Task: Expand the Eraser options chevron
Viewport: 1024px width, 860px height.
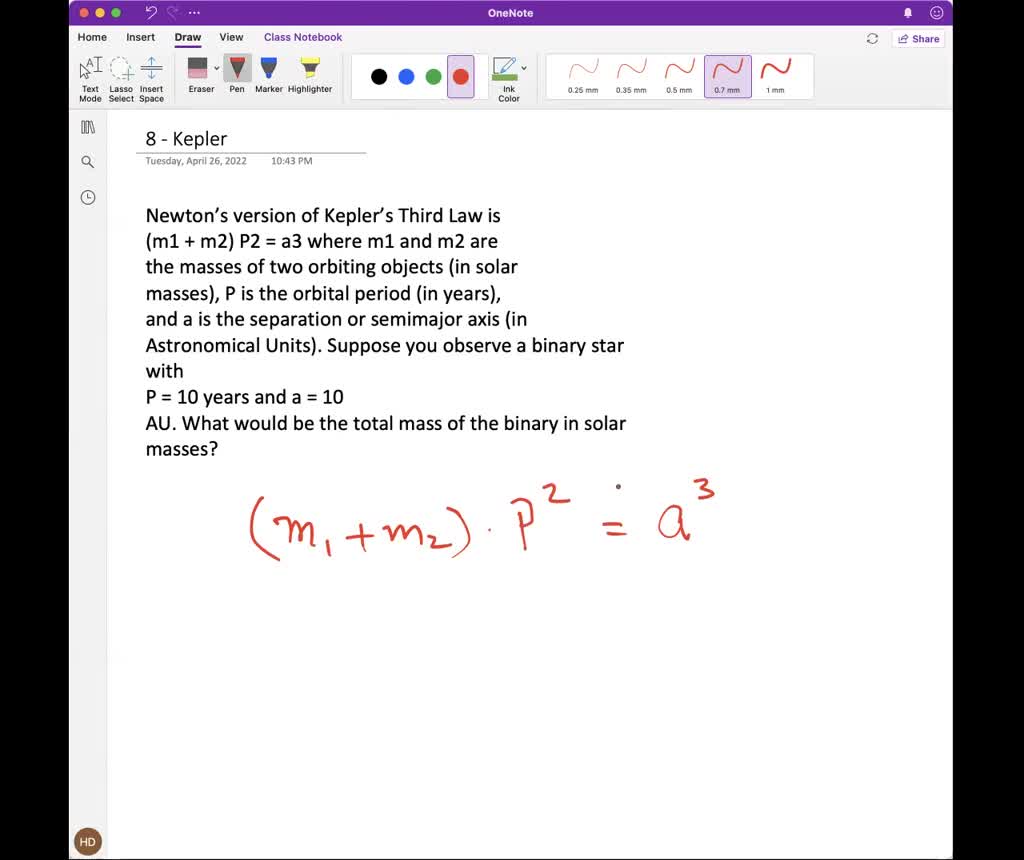Action: click(x=217, y=68)
